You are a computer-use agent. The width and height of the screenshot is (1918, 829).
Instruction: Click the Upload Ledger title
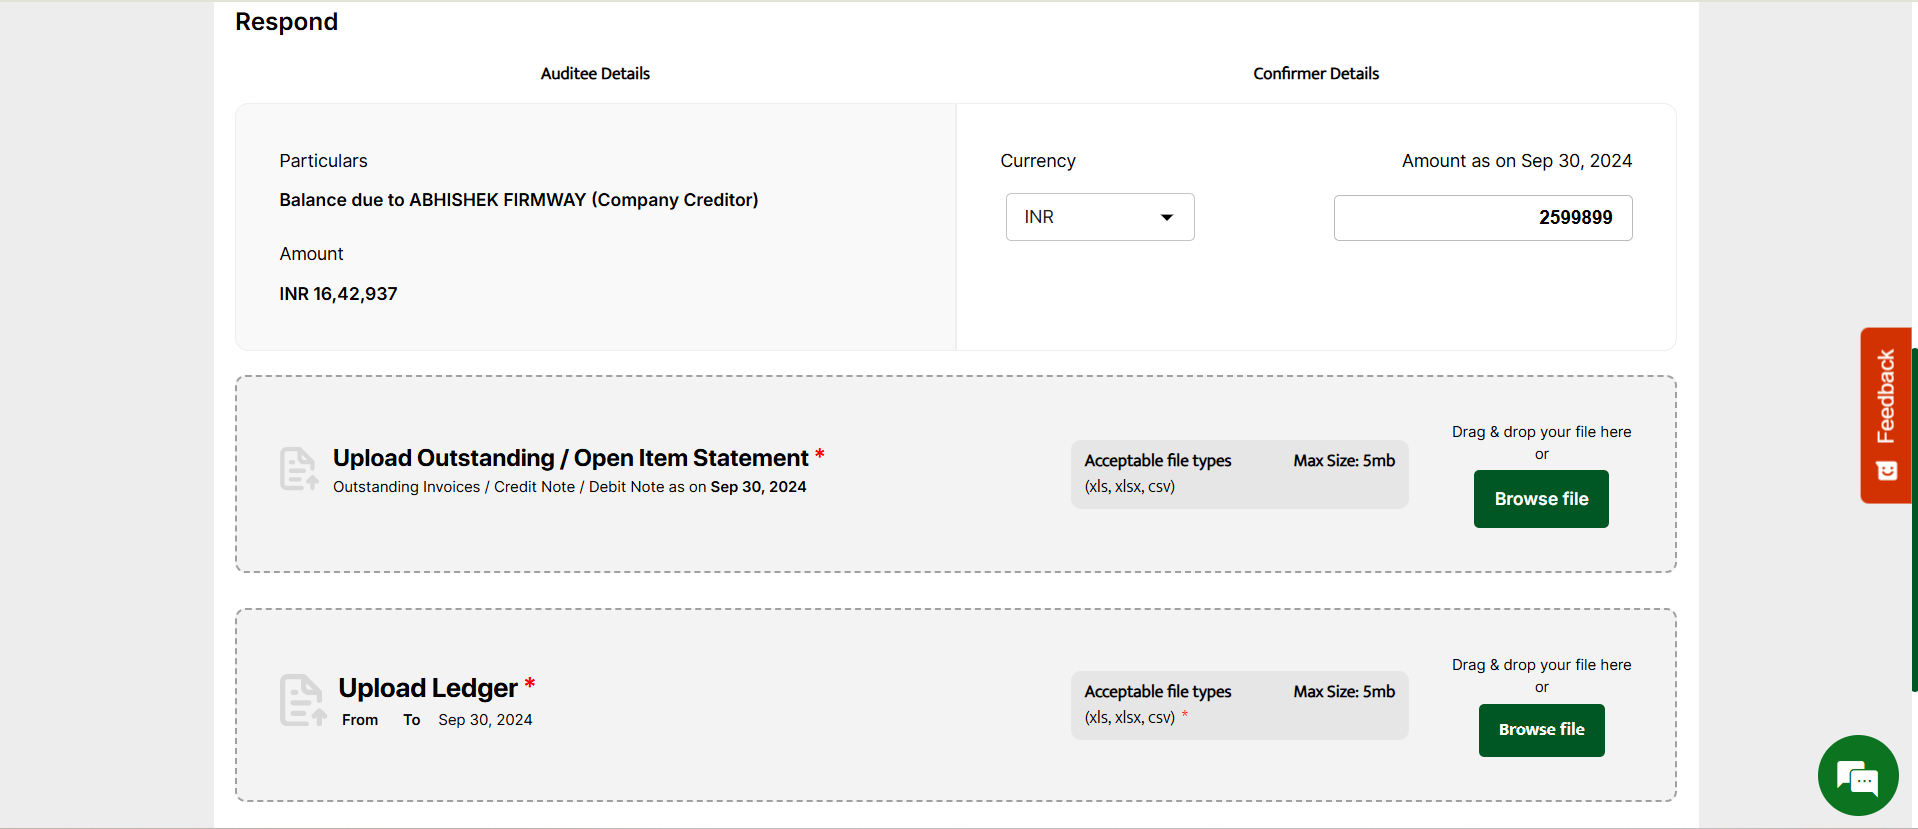point(427,688)
